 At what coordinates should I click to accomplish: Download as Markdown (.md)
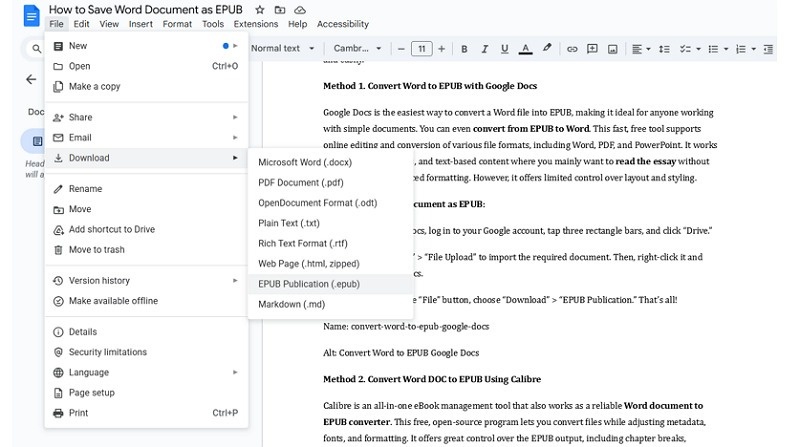[x=331, y=305]
